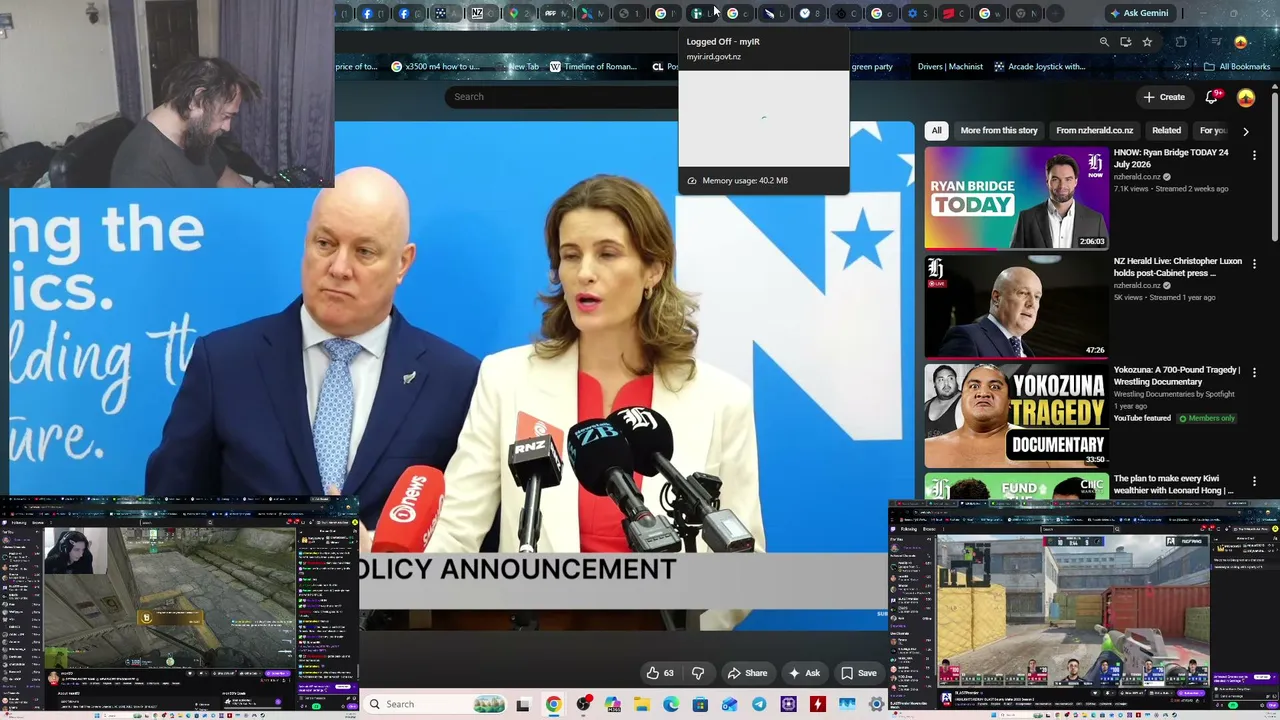Open the All Bookmarks folder

1237,67
